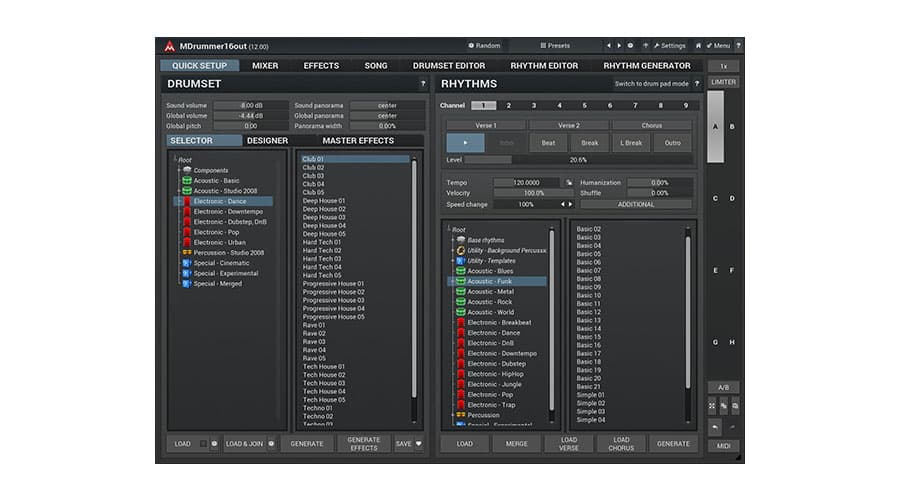This screenshot has height=500, width=900.
Task: Expand Utility - Background Percussion node
Action: 453,250
